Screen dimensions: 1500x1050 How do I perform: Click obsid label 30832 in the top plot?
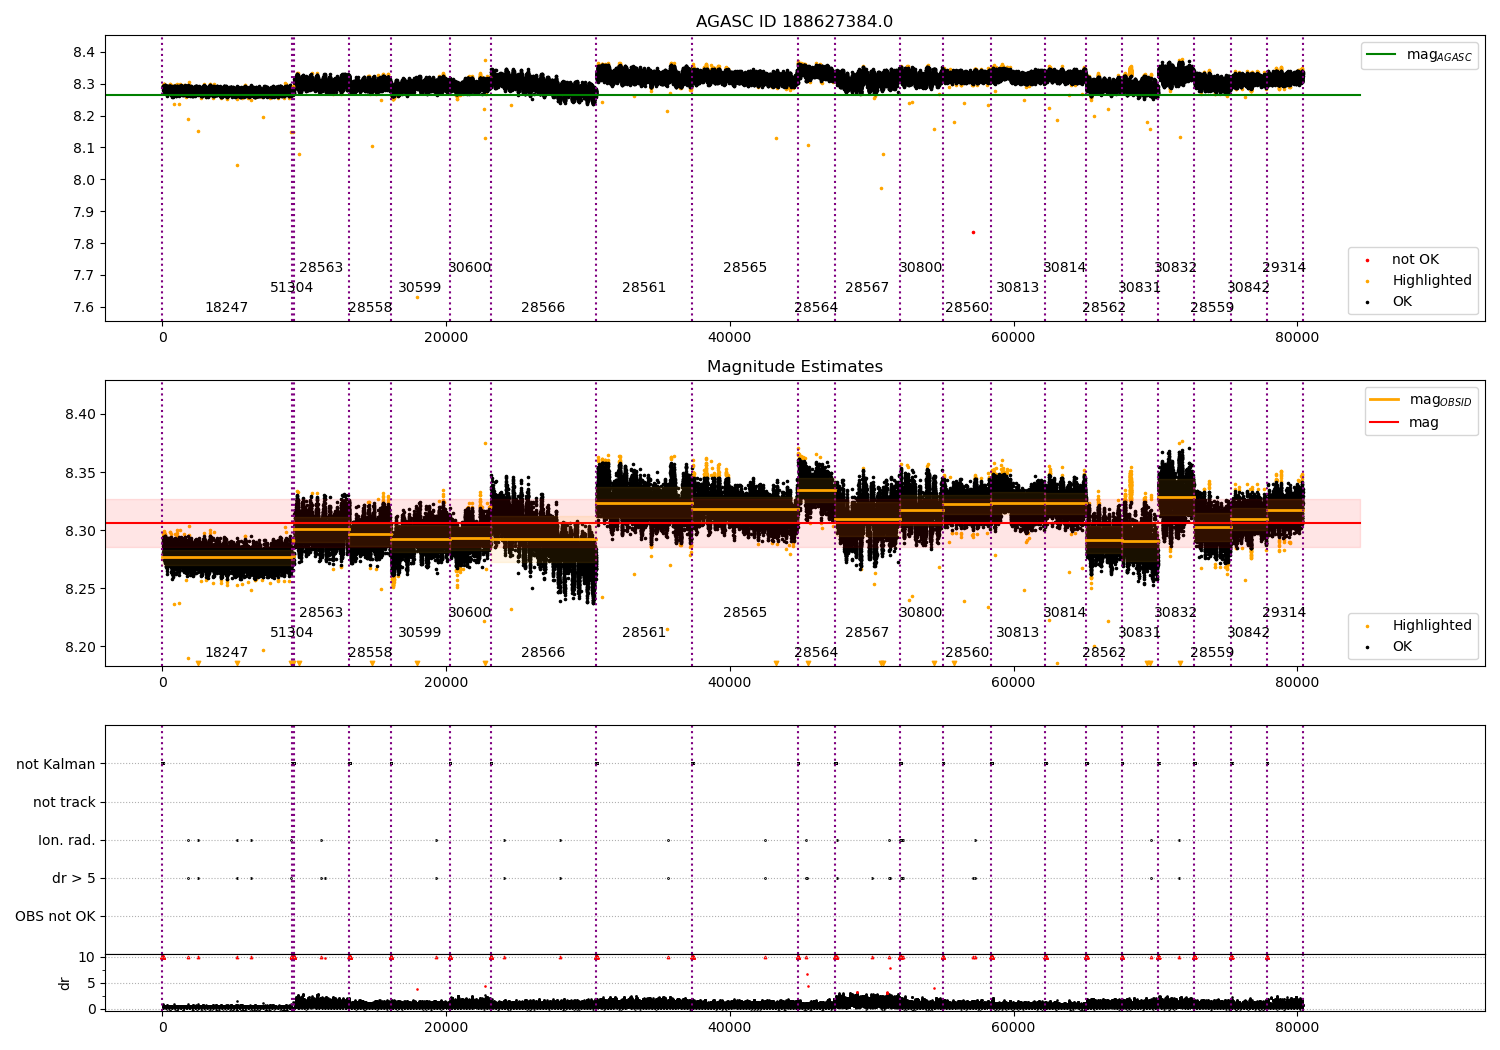1175,268
